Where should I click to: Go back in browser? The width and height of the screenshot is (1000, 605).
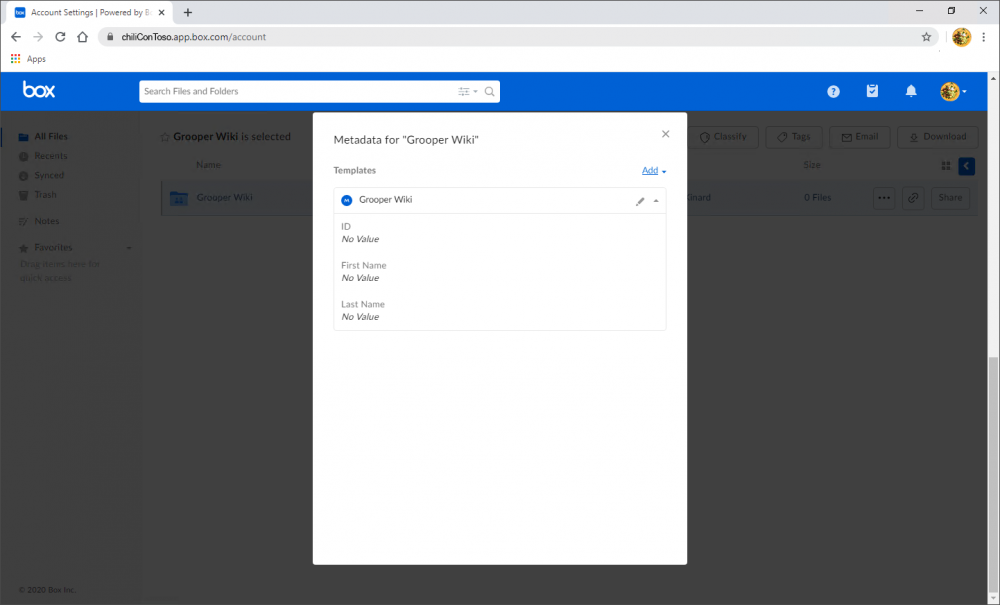(x=16, y=37)
